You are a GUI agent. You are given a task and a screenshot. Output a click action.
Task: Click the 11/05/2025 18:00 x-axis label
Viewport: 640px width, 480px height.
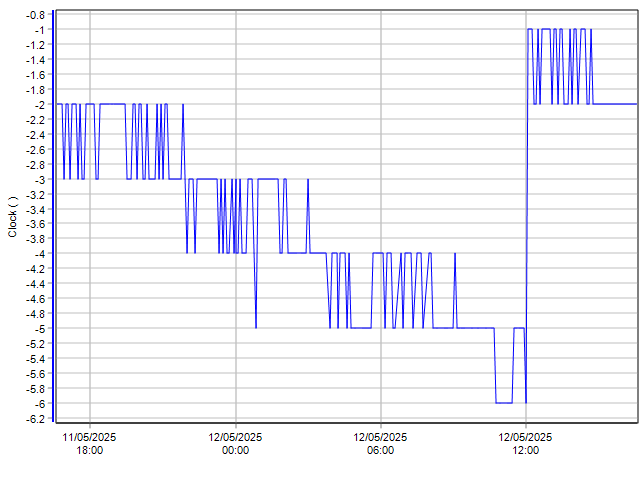click(x=89, y=444)
